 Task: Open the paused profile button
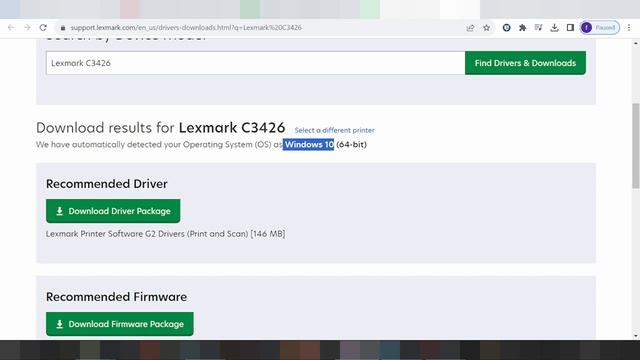tap(600, 28)
